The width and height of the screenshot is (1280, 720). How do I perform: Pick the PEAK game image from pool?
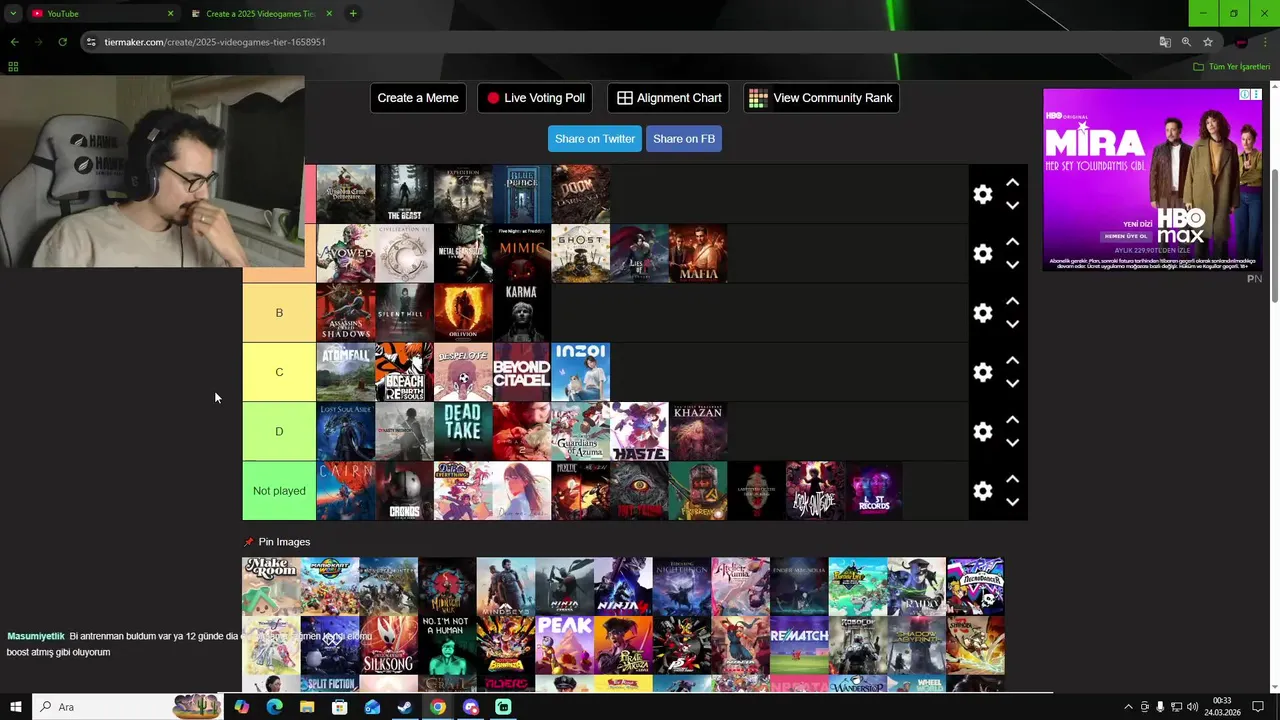tap(564, 645)
